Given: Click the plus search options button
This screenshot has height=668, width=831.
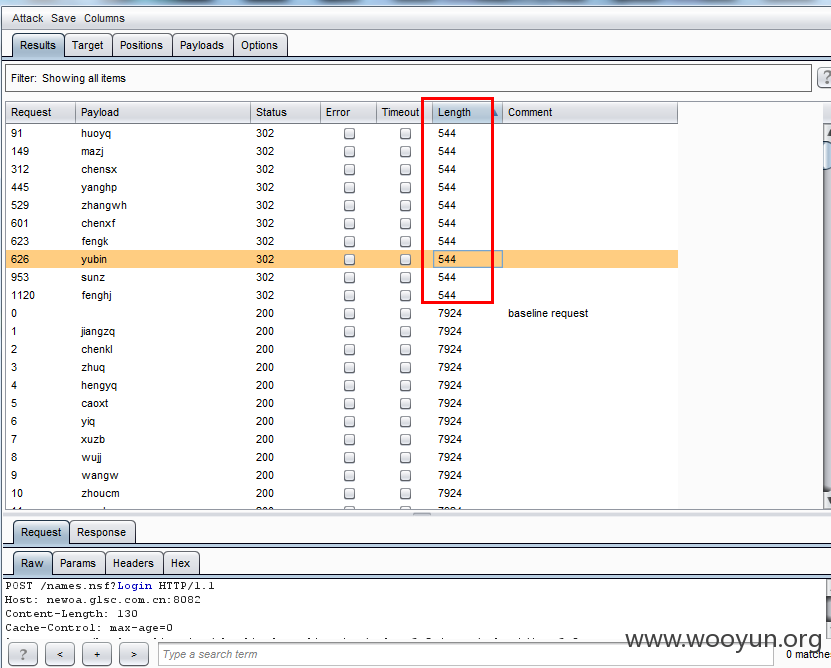Looking at the screenshot, I should pyautogui.click(x=97, y=654).
